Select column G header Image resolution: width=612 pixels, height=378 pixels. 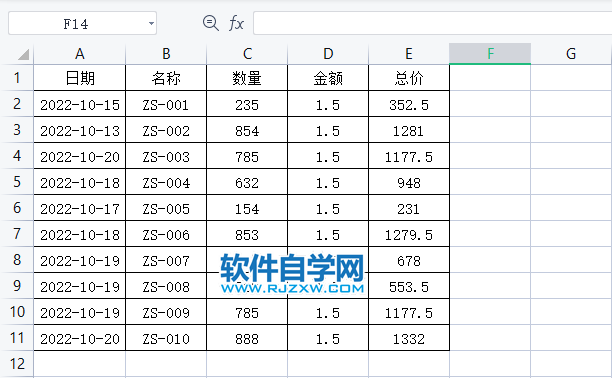tap(571, 54)
